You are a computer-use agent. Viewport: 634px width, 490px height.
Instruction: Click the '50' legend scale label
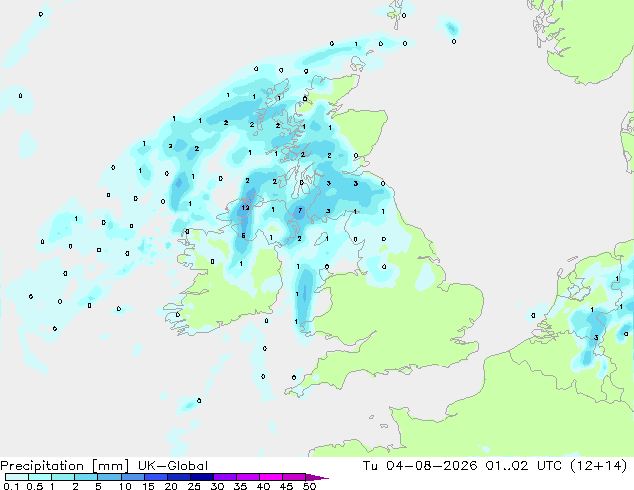309,486
